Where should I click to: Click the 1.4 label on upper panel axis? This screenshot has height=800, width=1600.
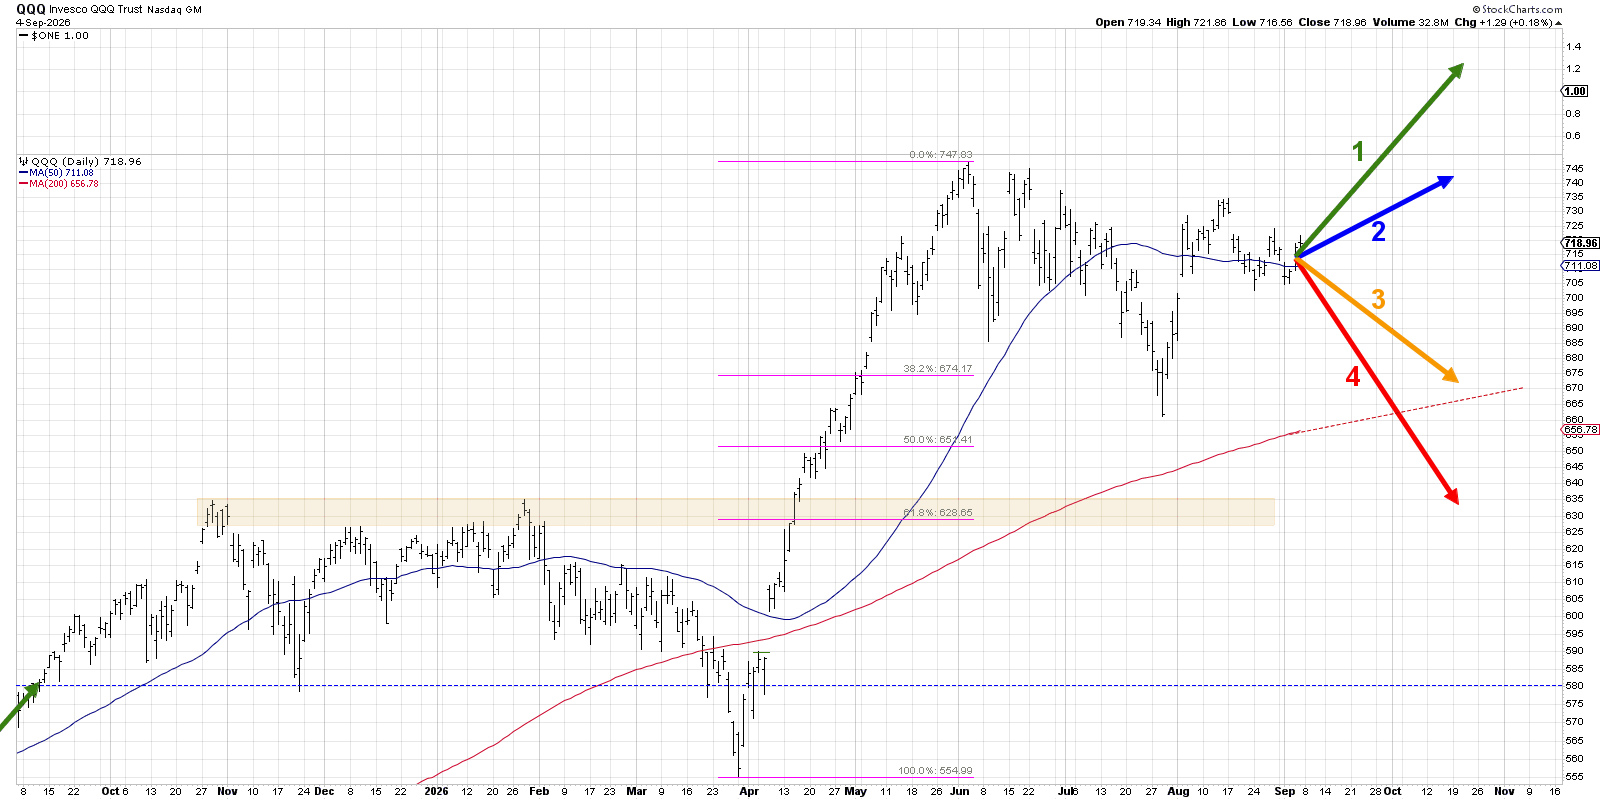1573,47
